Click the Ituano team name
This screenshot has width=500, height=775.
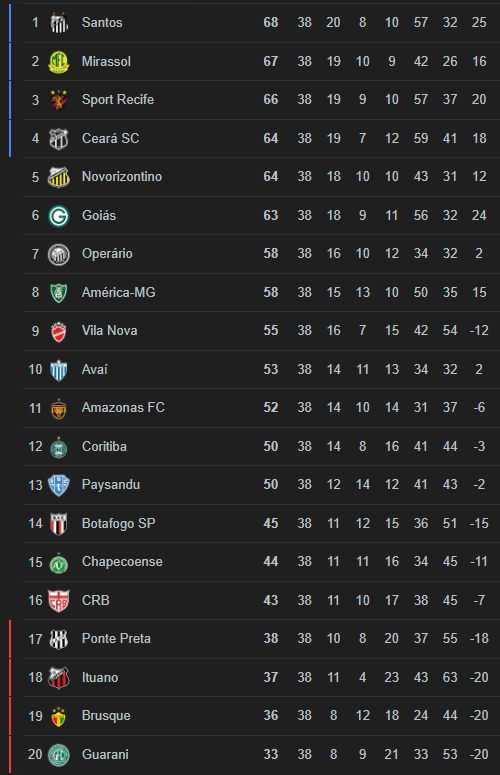coord(100,678)
